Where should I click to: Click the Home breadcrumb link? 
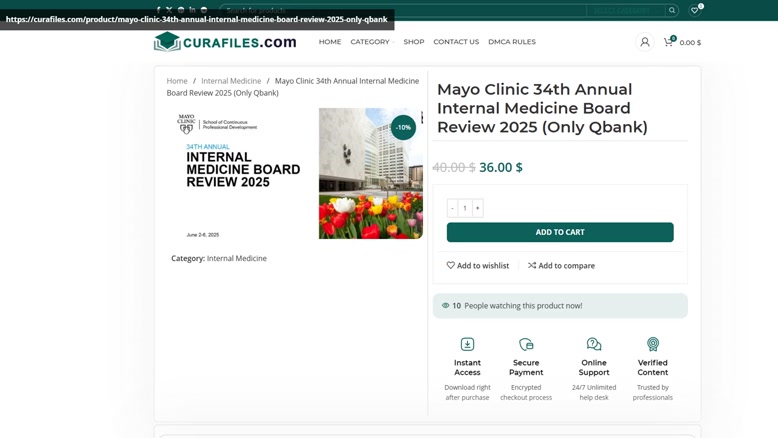[177, 81]
